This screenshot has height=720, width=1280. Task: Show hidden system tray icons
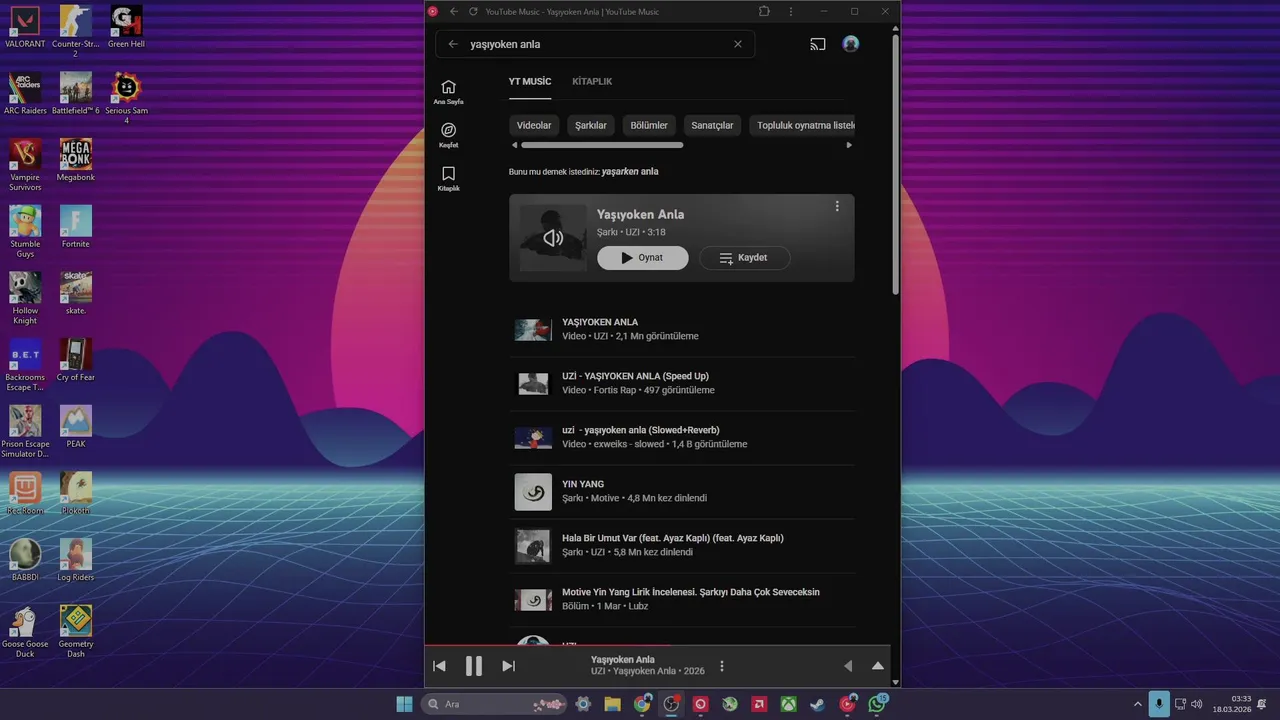point(1137,704)
